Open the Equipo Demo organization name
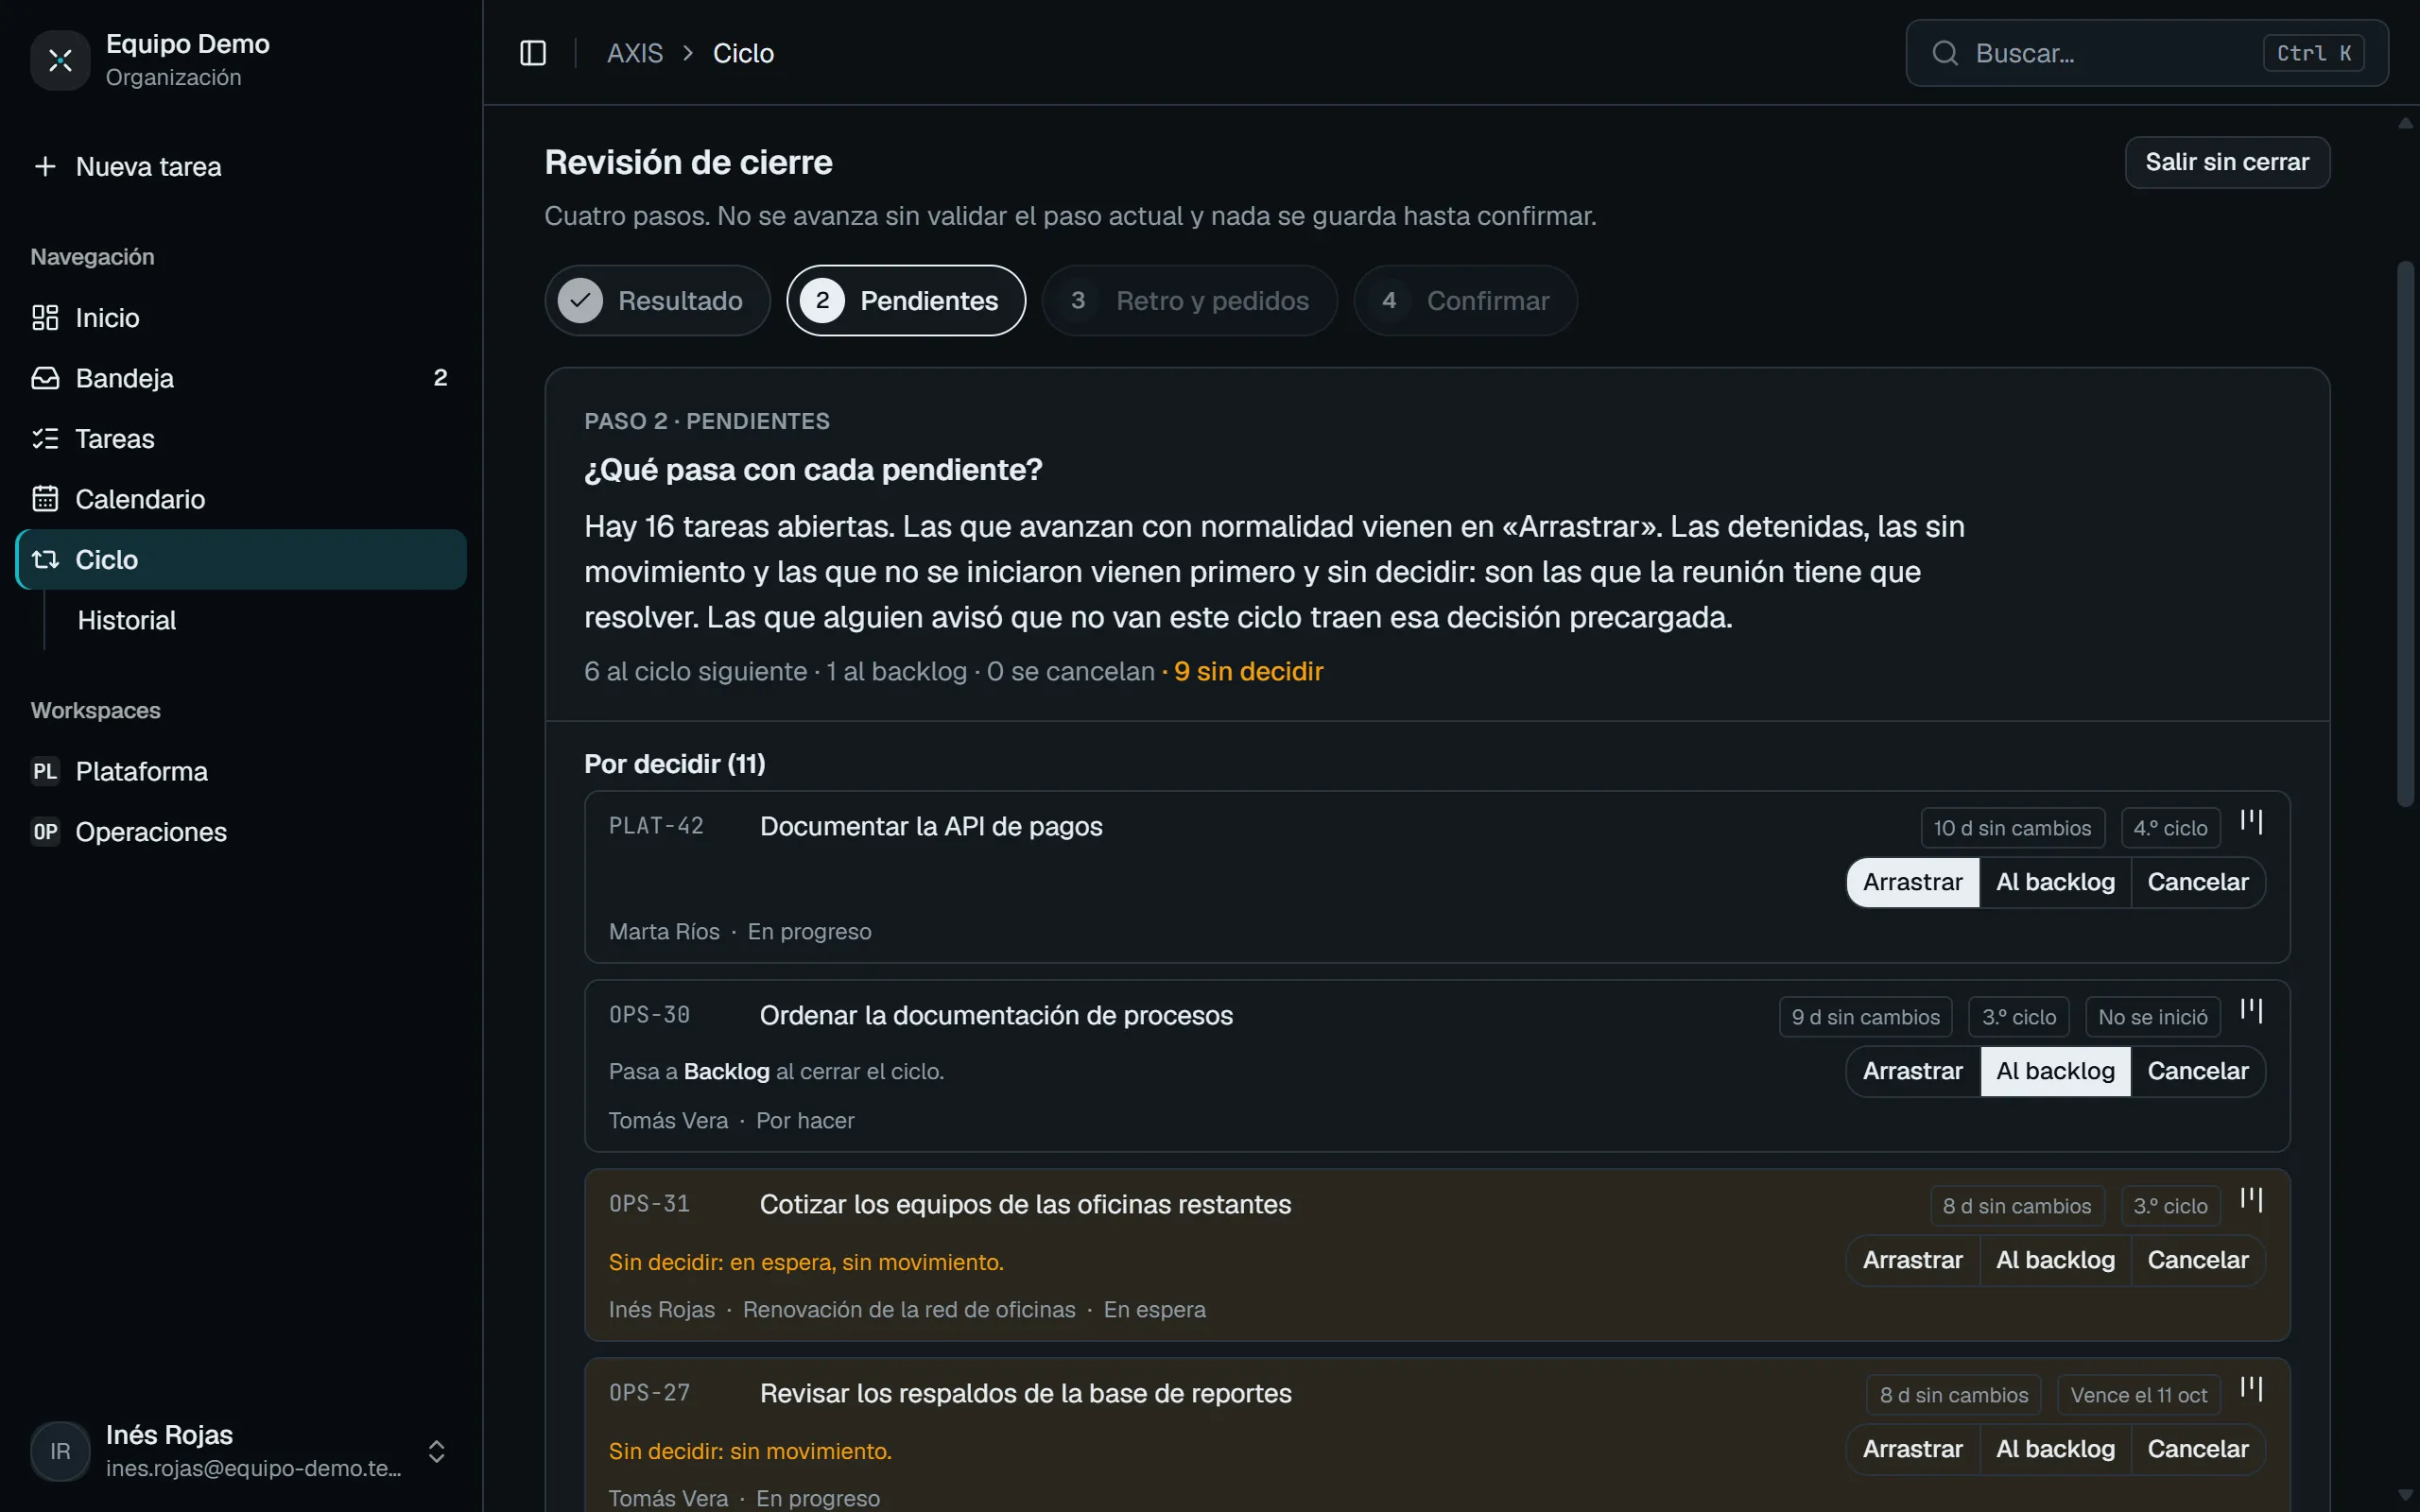2420x1512 pixels. (x=188, y=44)
